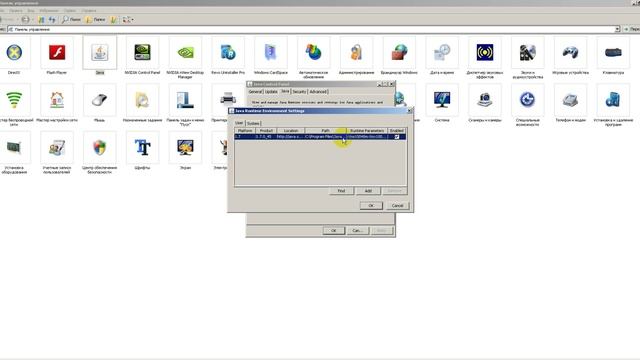Screen dimensions: 640x360
Task: Open the Security Center icon
Action: (x=100, y=148)
